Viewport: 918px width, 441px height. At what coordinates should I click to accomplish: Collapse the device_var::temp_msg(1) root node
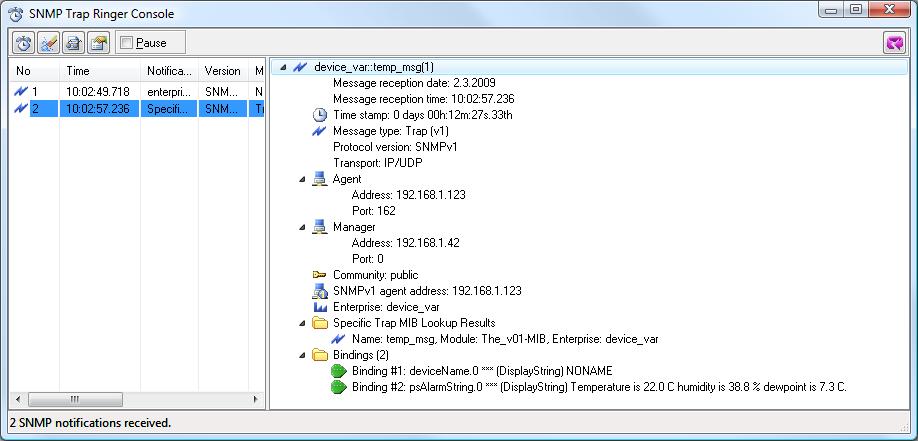283,68
